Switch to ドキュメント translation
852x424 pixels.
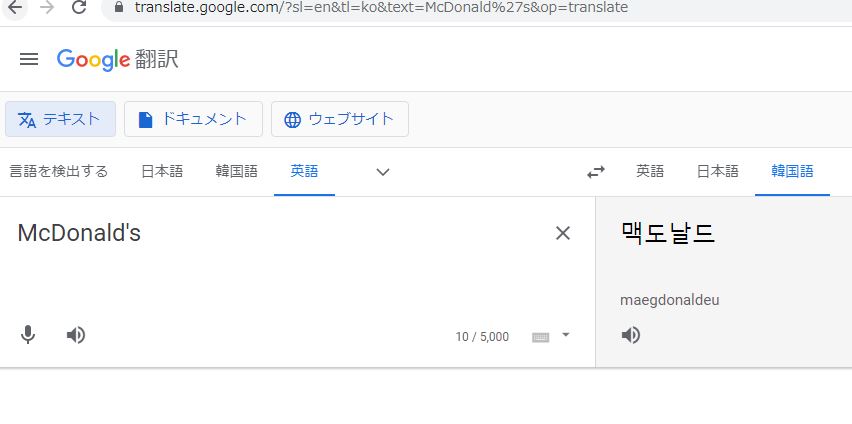tap(193, 119)
